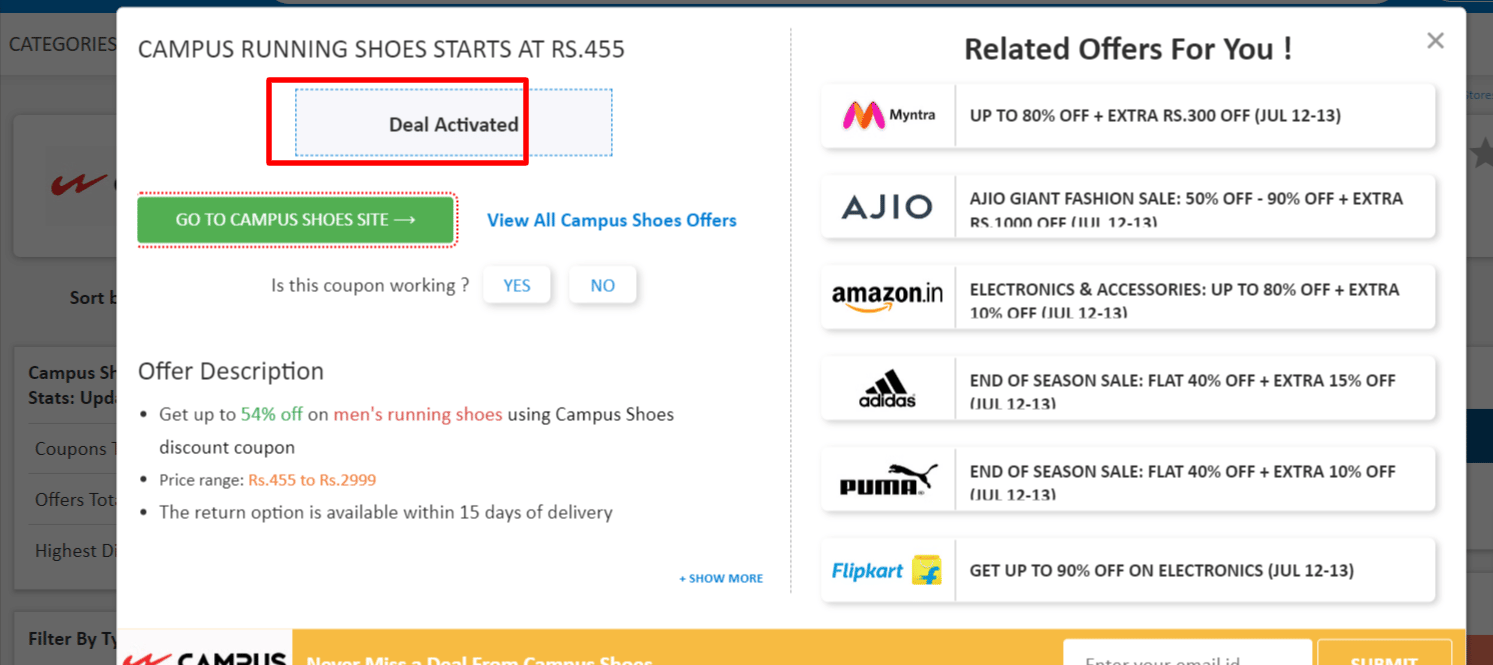This screenshot has height=665, width=1493.
Task: Click the Myntra logo icon
Action: 888,116
